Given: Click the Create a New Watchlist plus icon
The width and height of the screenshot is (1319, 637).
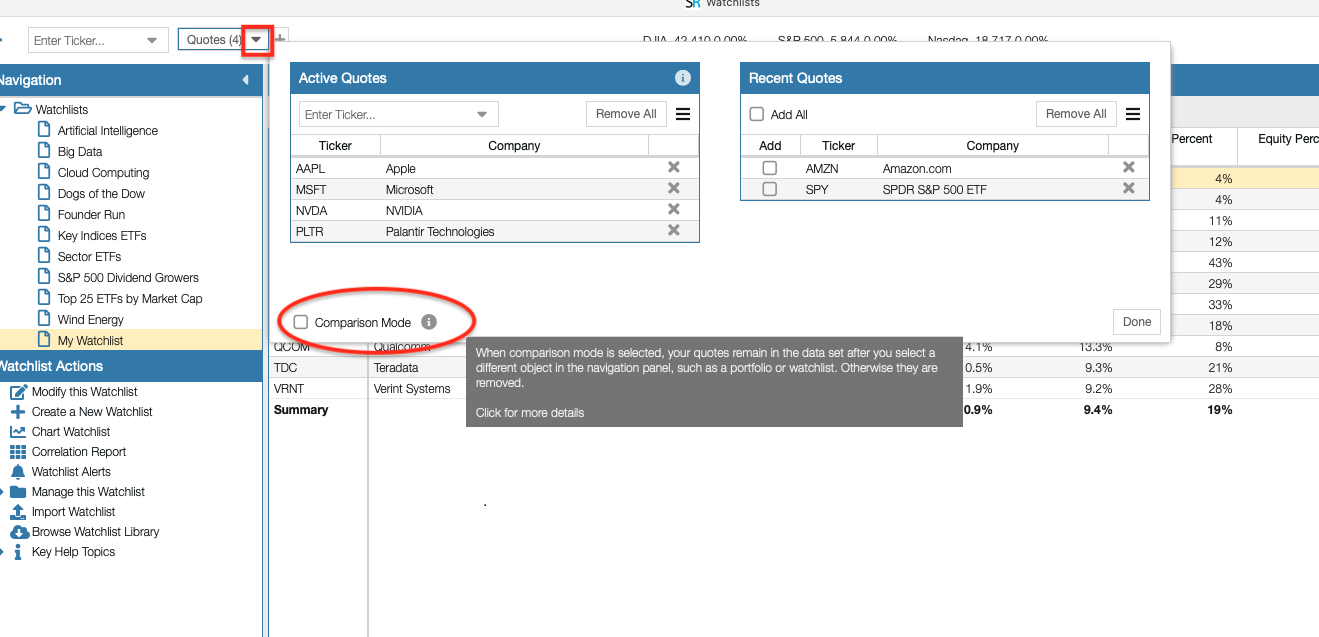Looking at the screenshot, I should (x=18, y=412).
